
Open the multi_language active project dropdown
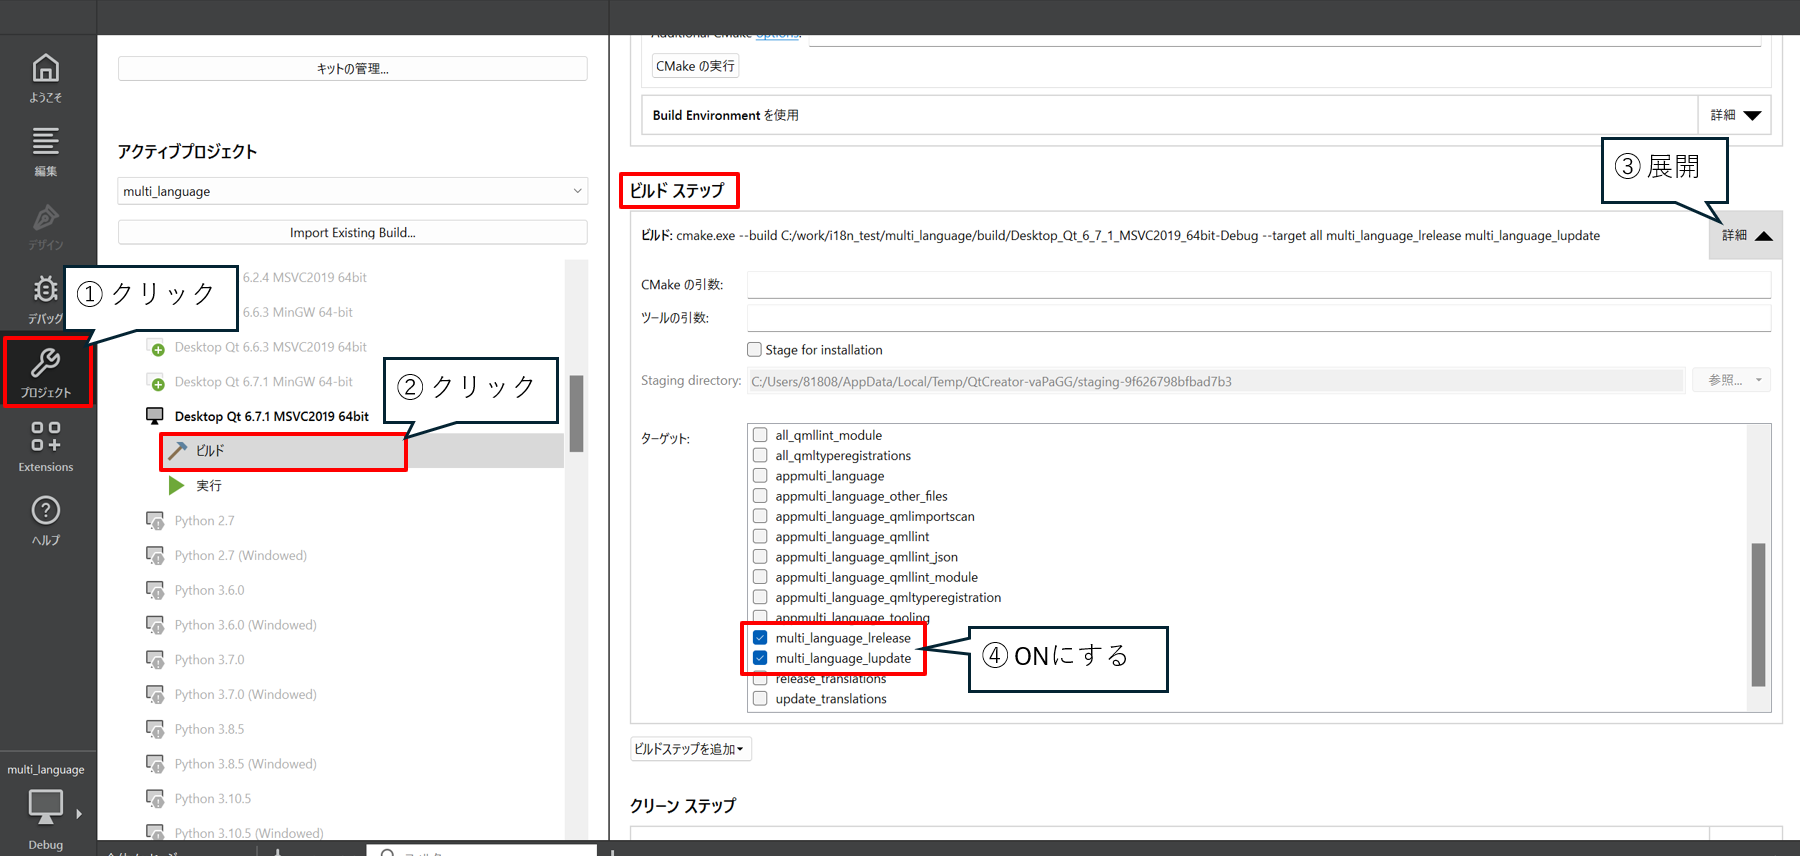352,191
